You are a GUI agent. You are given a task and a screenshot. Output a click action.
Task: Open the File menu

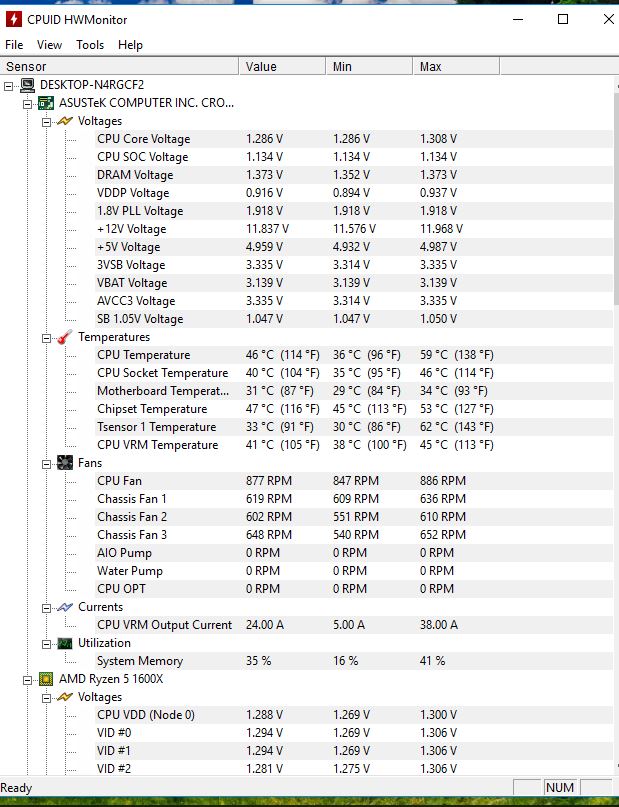point(14,45)
